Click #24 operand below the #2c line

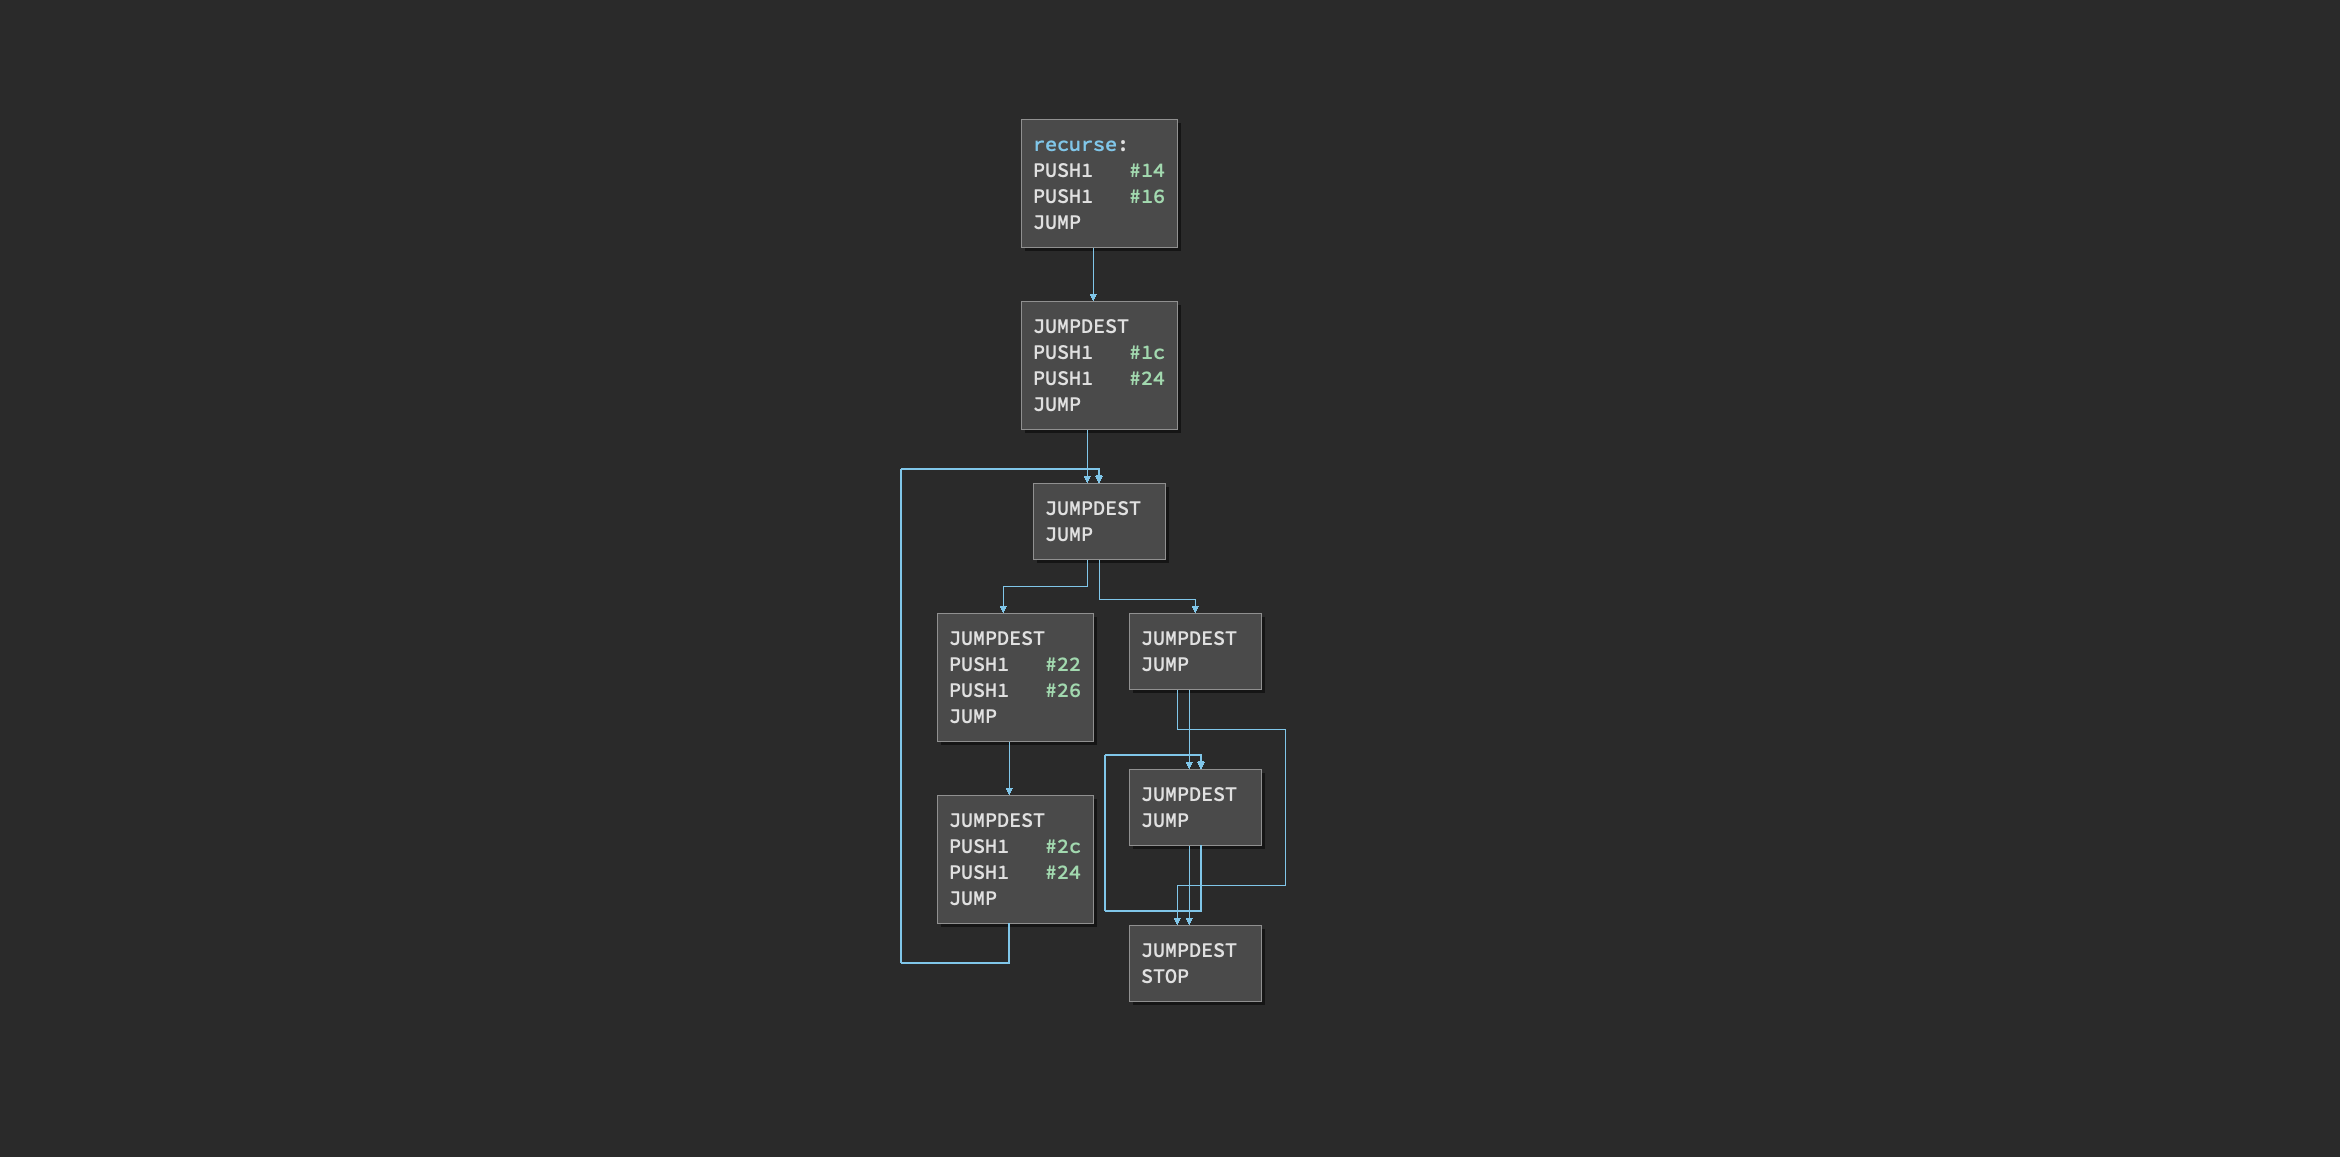[x=1062, y=873]
